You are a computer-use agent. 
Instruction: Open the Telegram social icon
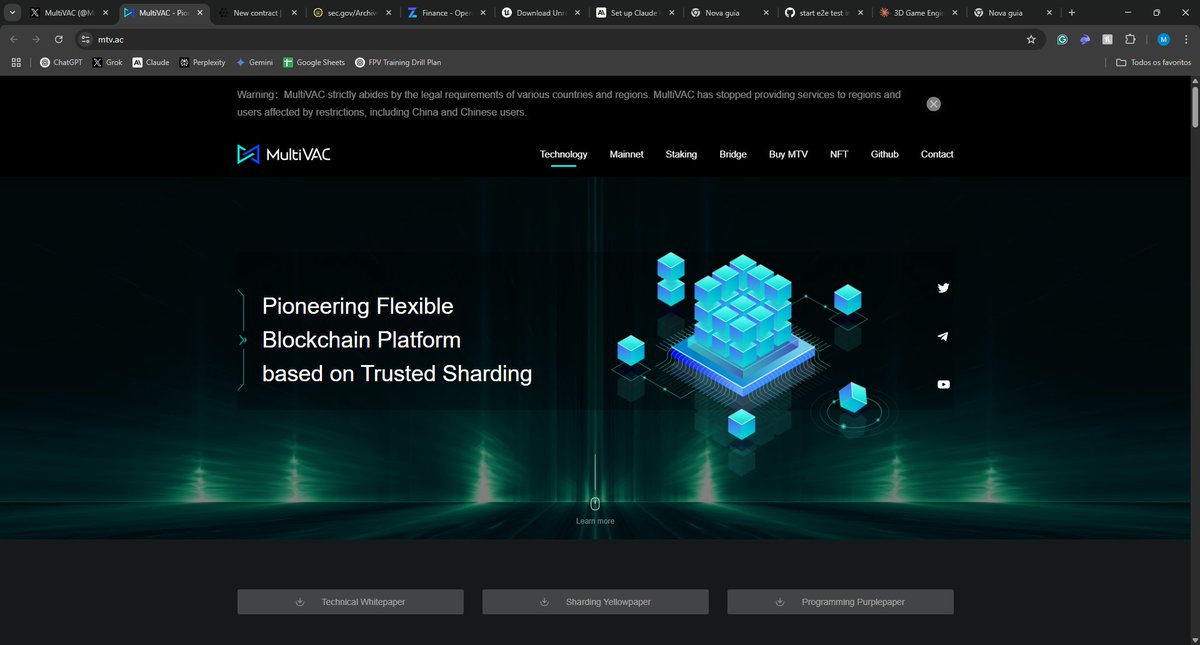coord(943,336)
